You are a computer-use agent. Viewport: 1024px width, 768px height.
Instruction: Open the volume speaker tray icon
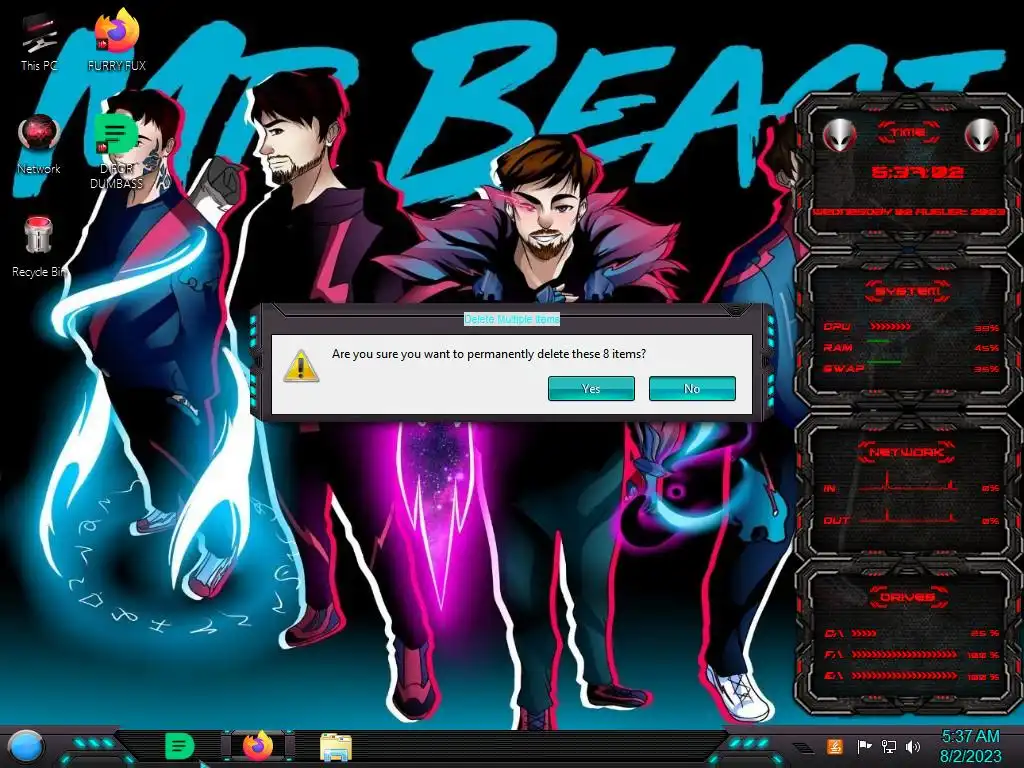(913, 746)
